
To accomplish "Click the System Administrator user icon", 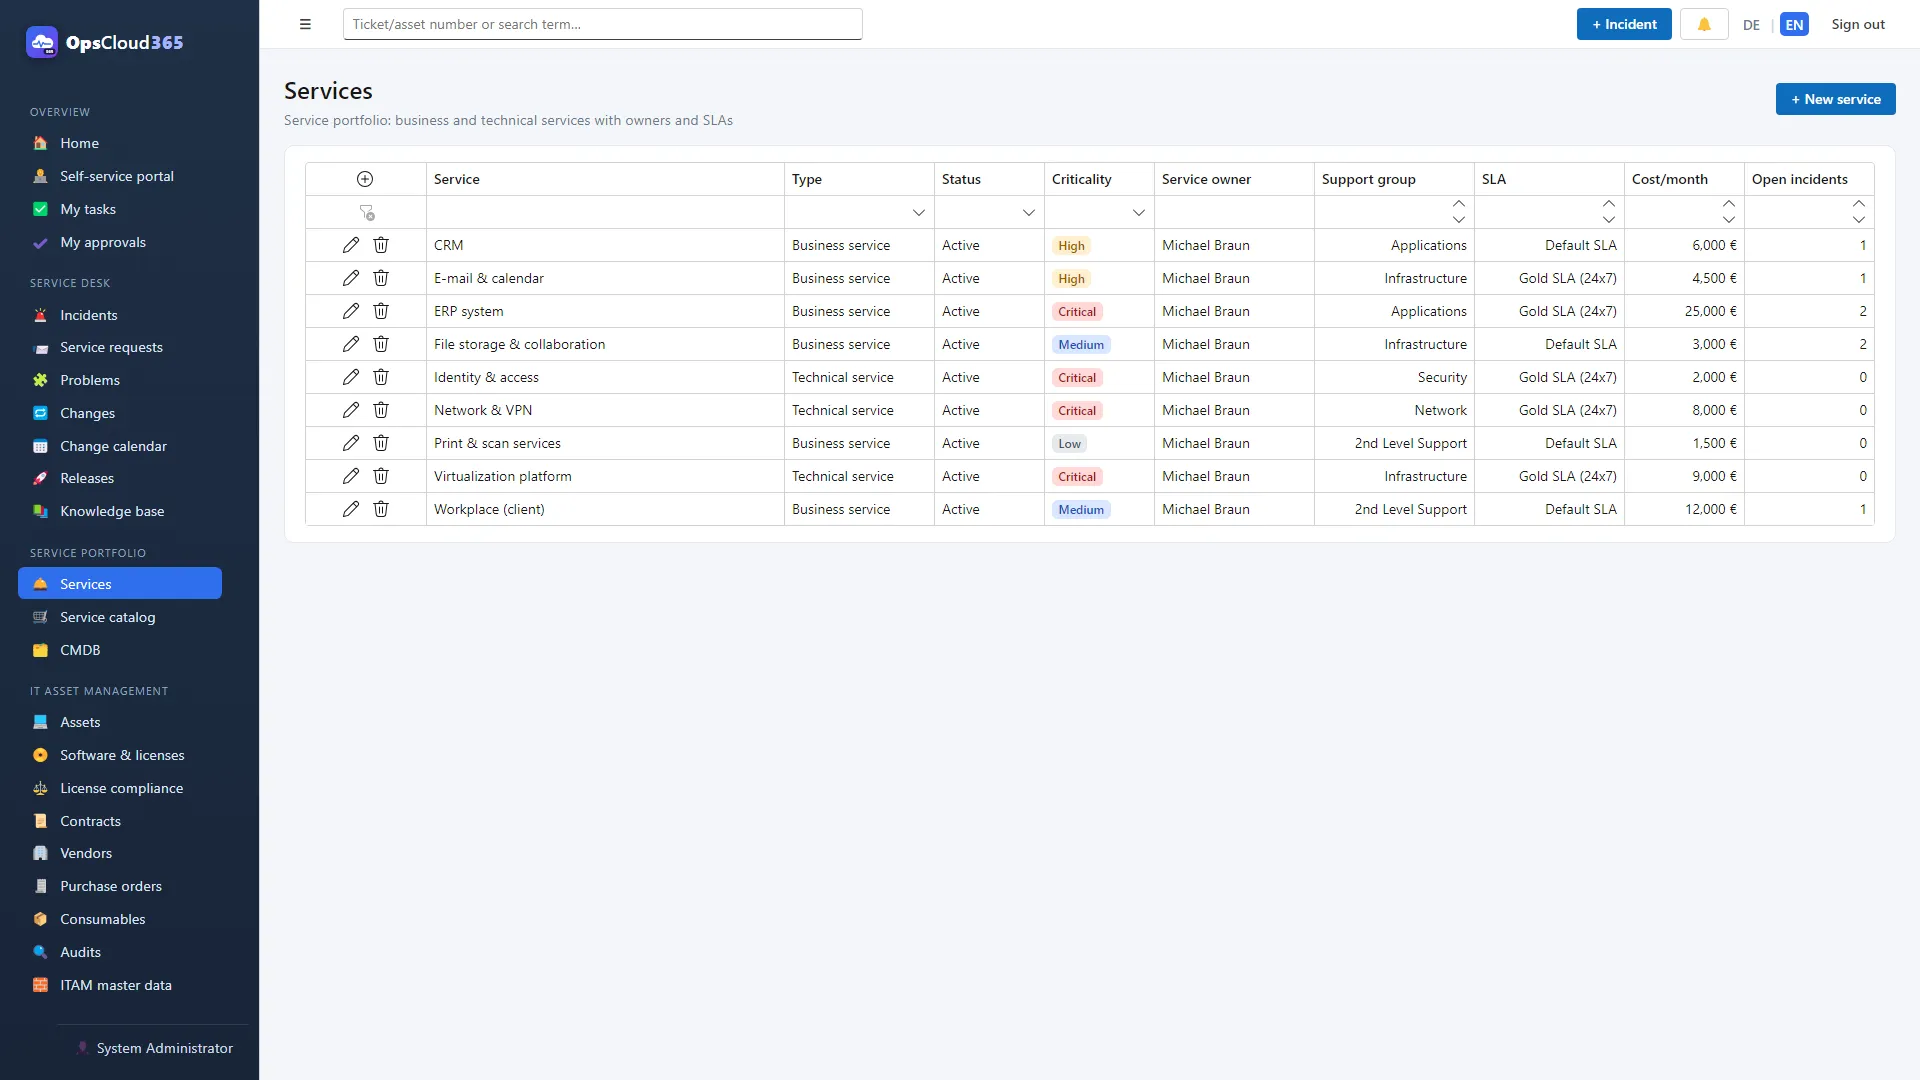I will 82,1048.
